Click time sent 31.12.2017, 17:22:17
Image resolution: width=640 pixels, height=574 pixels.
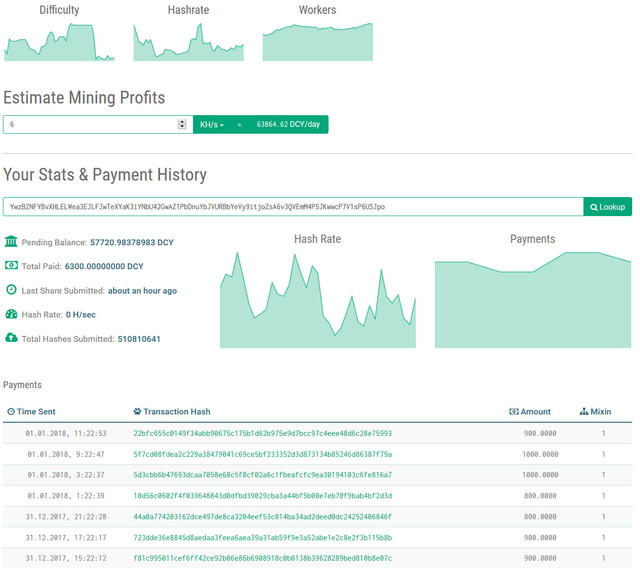tap(66, 538)
